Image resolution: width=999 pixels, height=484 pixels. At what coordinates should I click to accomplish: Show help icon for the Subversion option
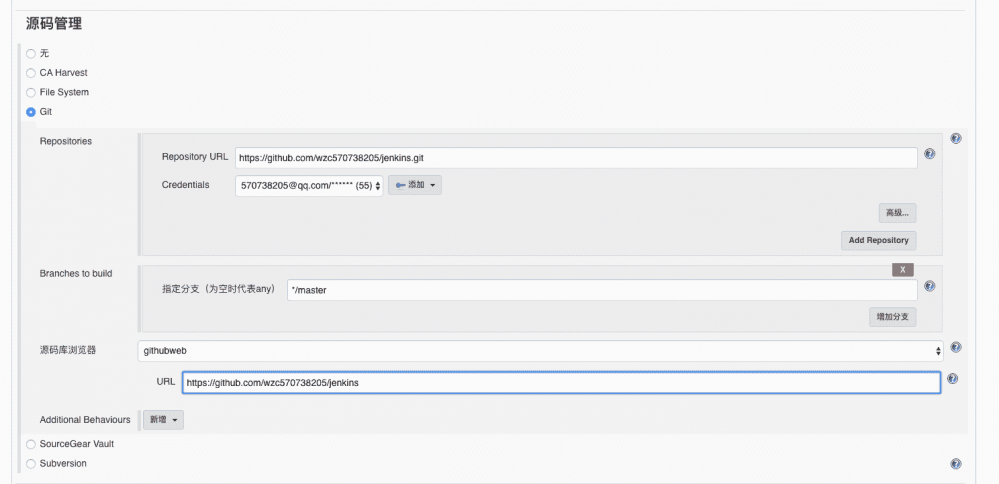point(955,464)
